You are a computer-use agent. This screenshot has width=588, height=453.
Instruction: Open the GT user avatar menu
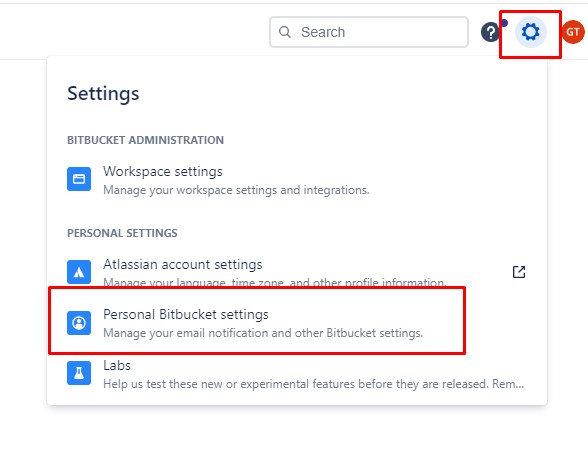click(573, 32)
